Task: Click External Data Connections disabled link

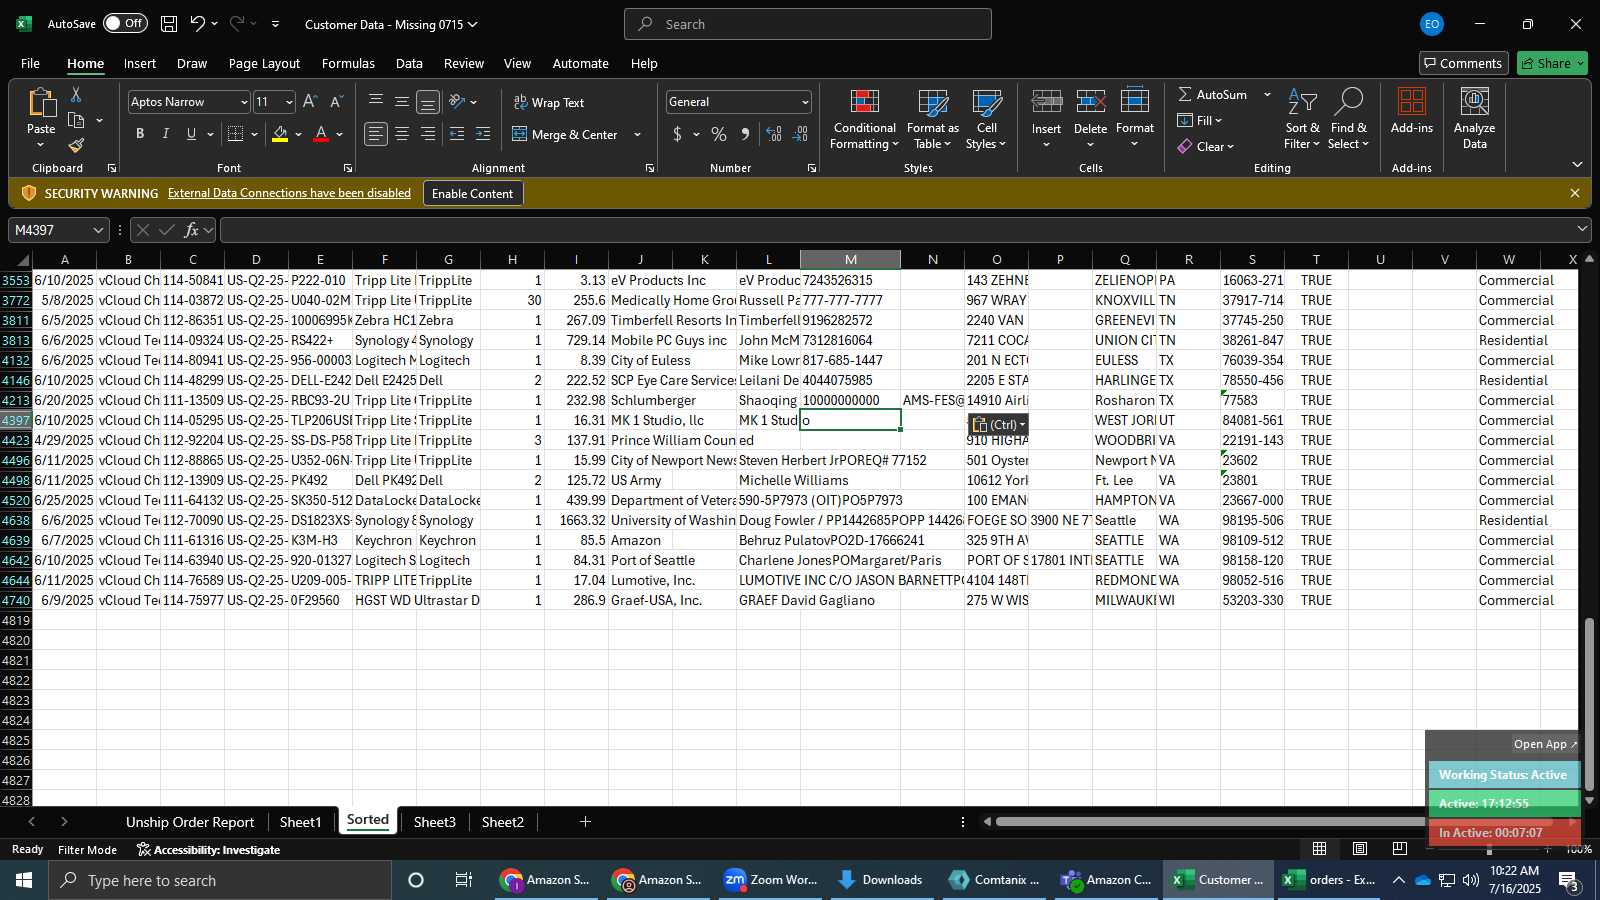Action: click(x=289, y=193)
